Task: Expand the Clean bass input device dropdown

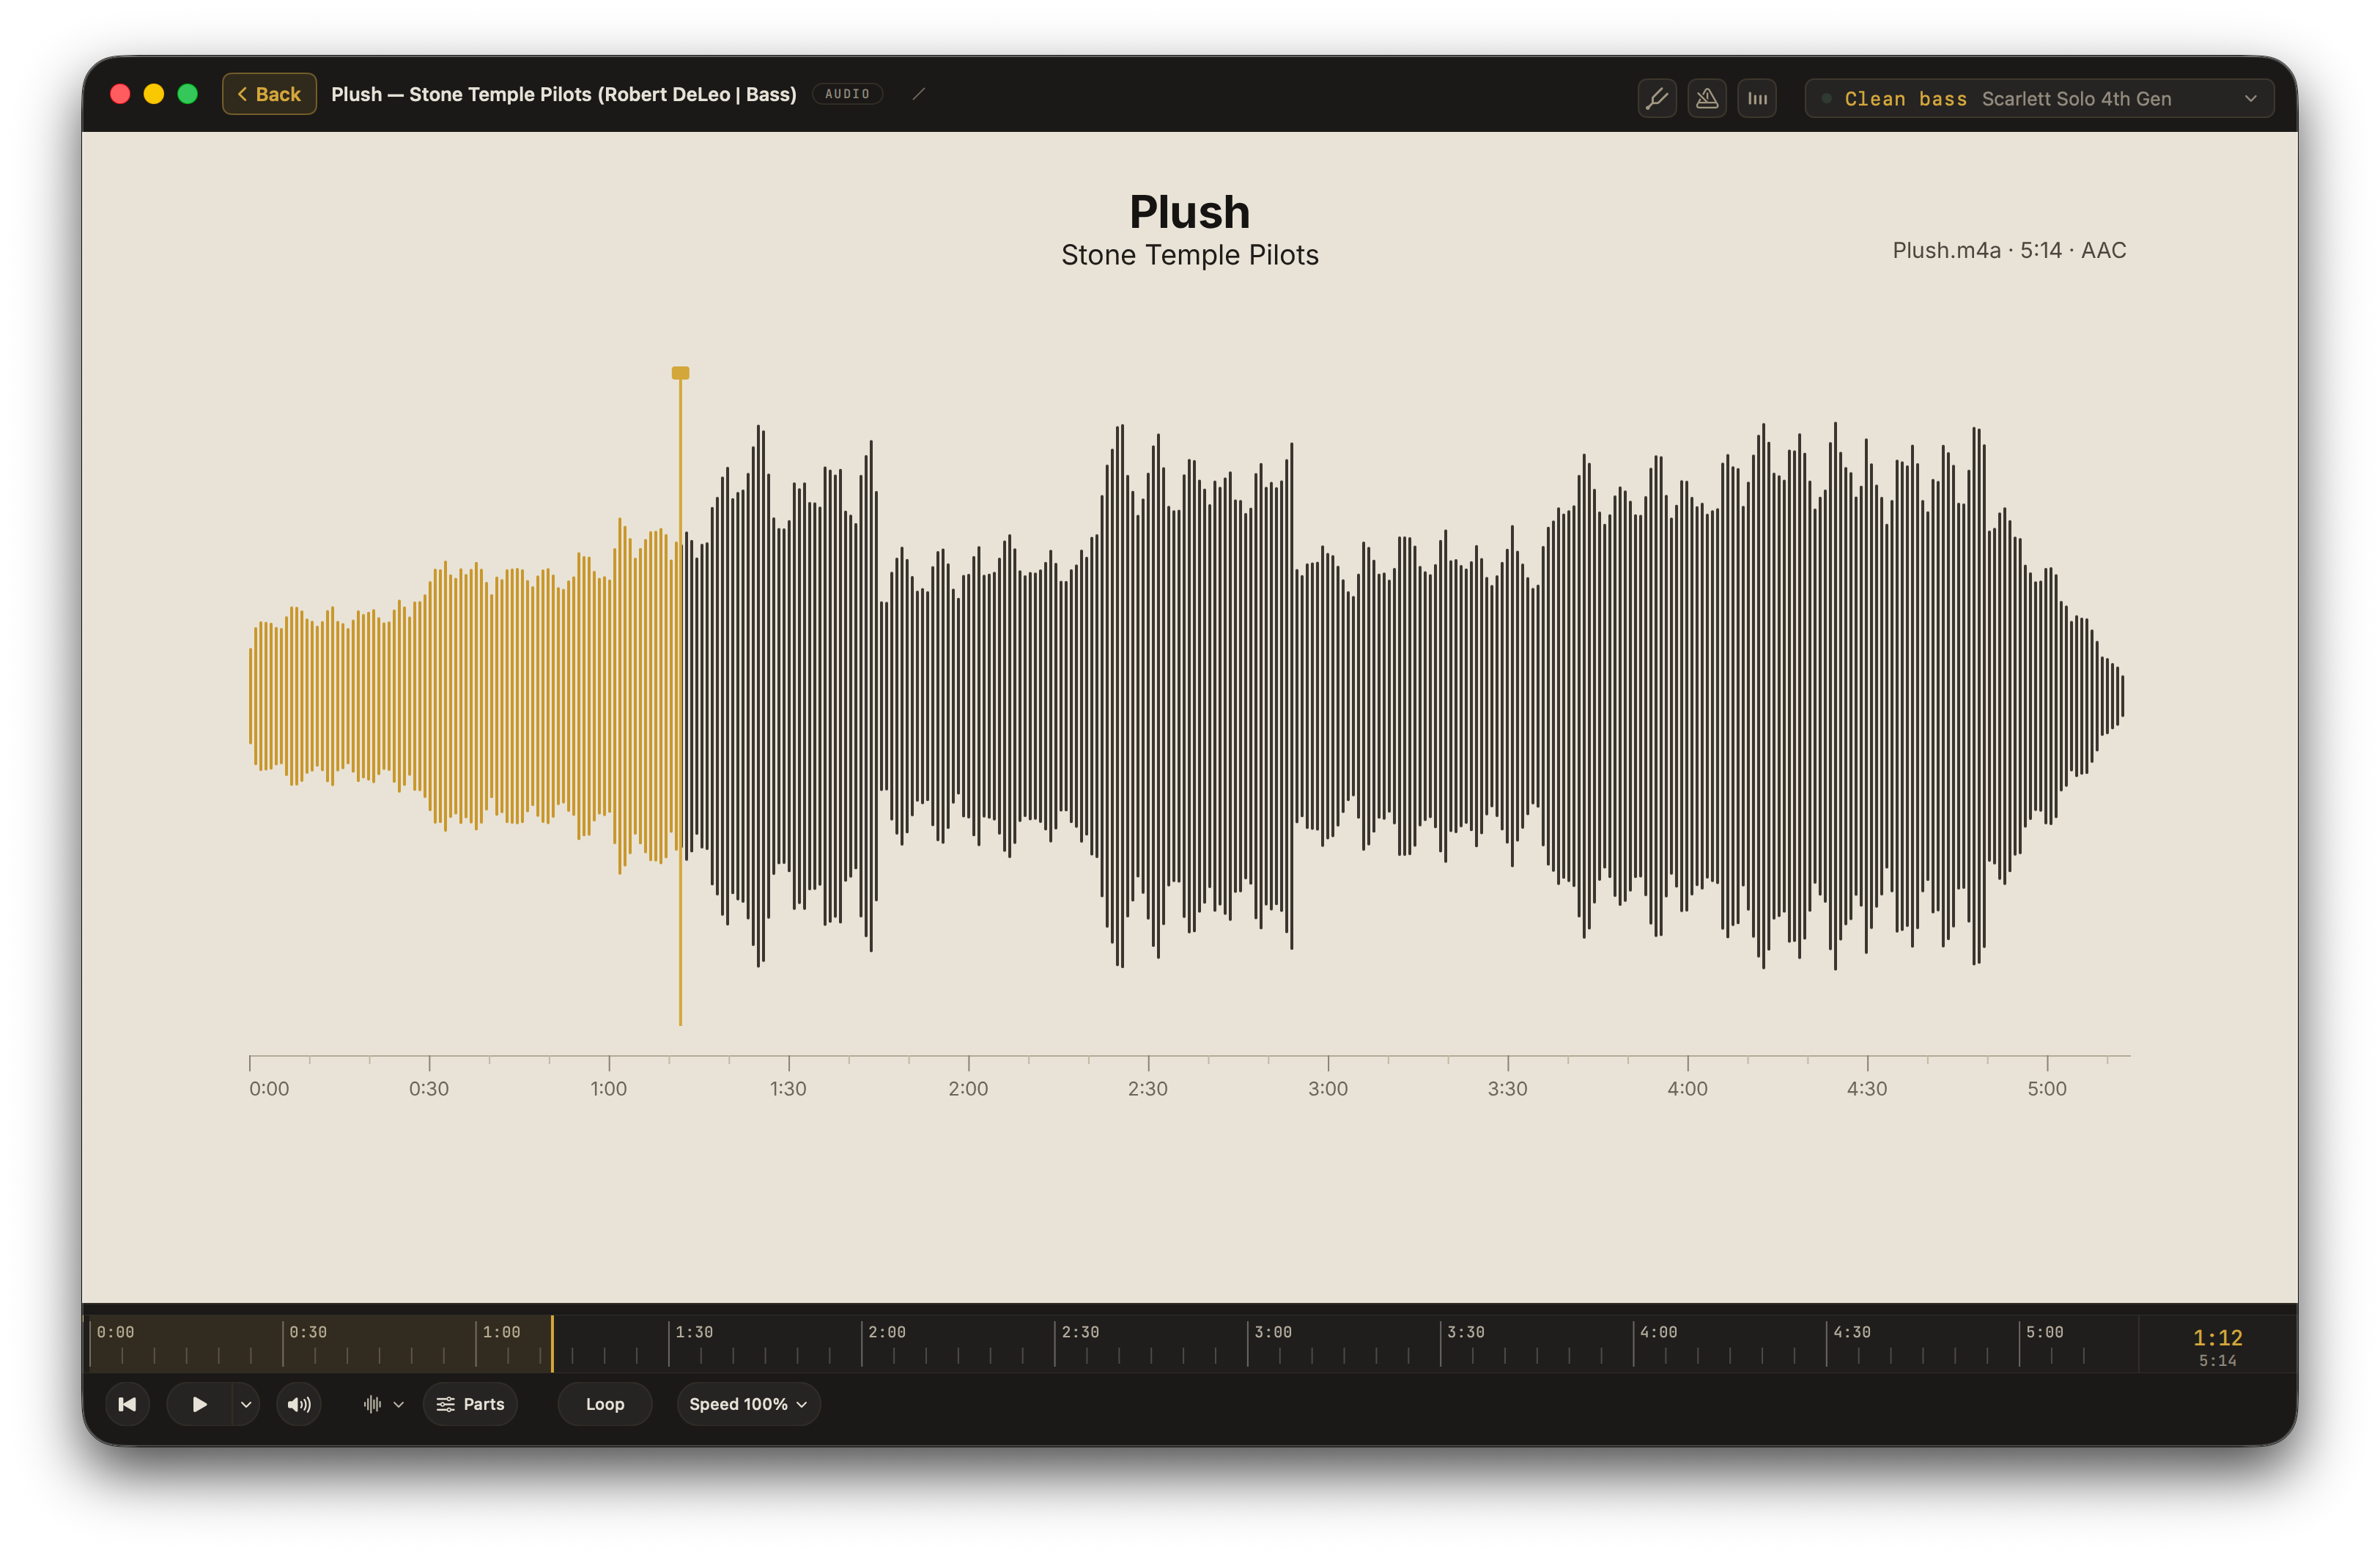Action: (x=2039, y=98)
